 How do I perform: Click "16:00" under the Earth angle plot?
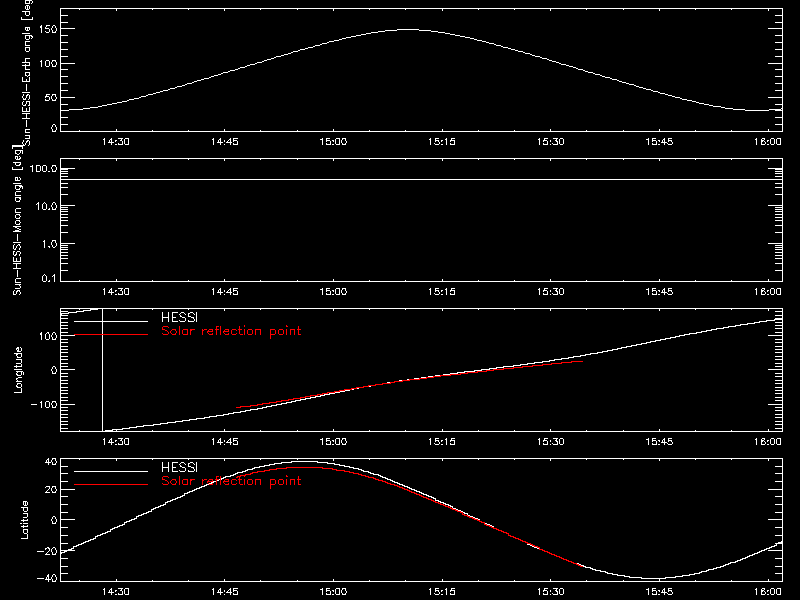[767, 142]
